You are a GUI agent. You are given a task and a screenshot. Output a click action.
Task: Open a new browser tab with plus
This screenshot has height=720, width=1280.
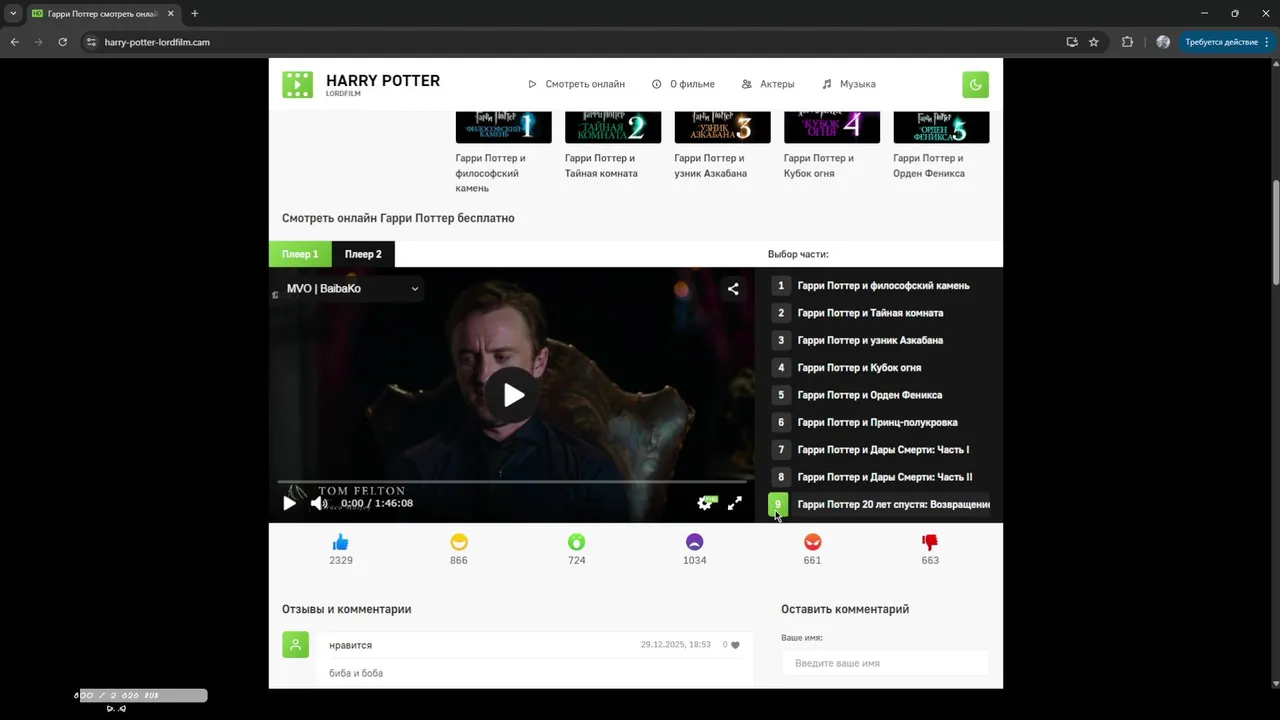194,14
